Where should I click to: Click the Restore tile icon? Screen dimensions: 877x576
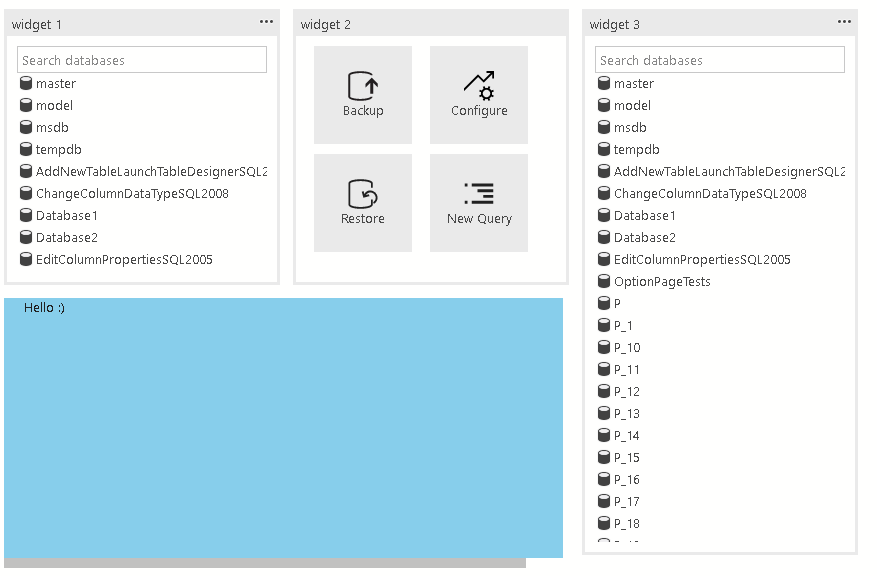click(x=362, y=193)
